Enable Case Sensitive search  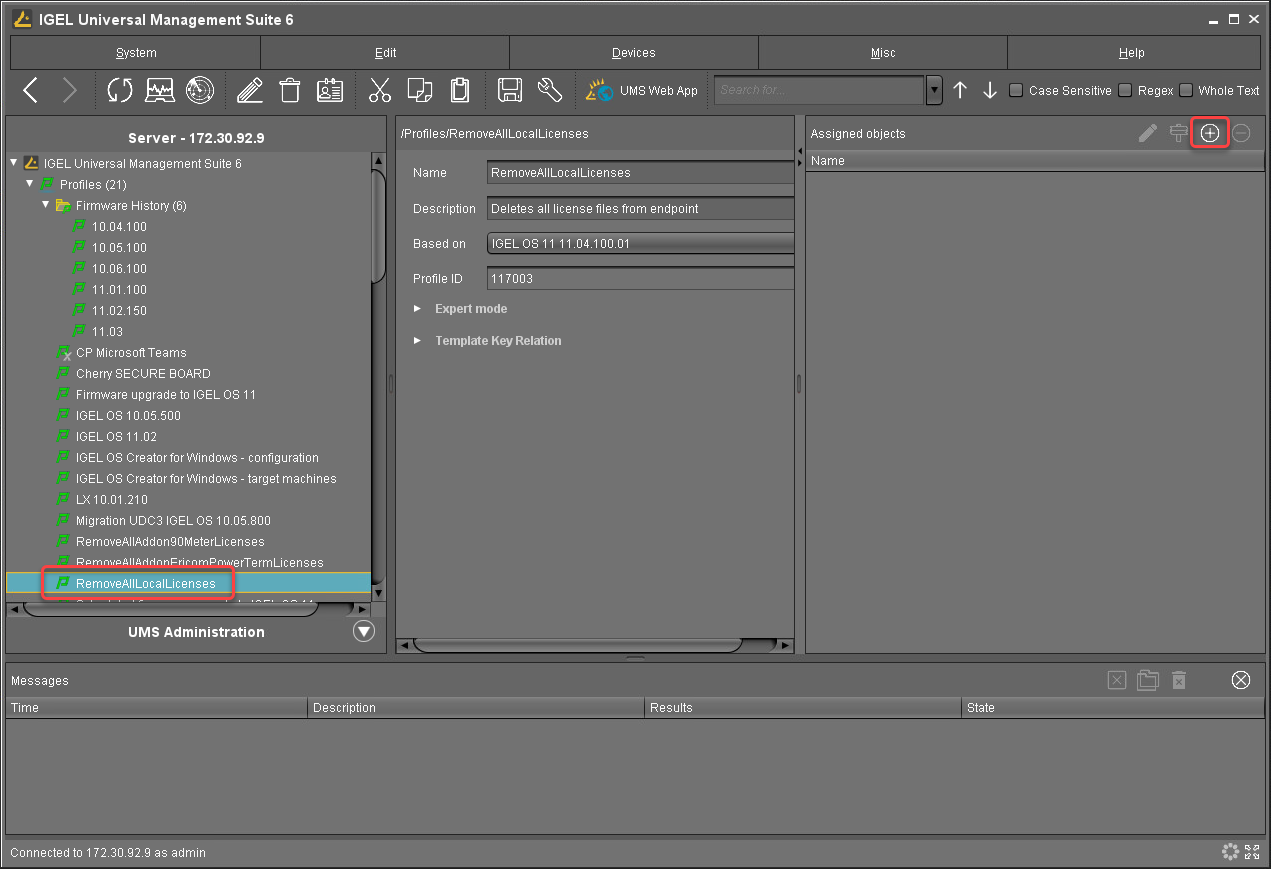click(1016, 91)
